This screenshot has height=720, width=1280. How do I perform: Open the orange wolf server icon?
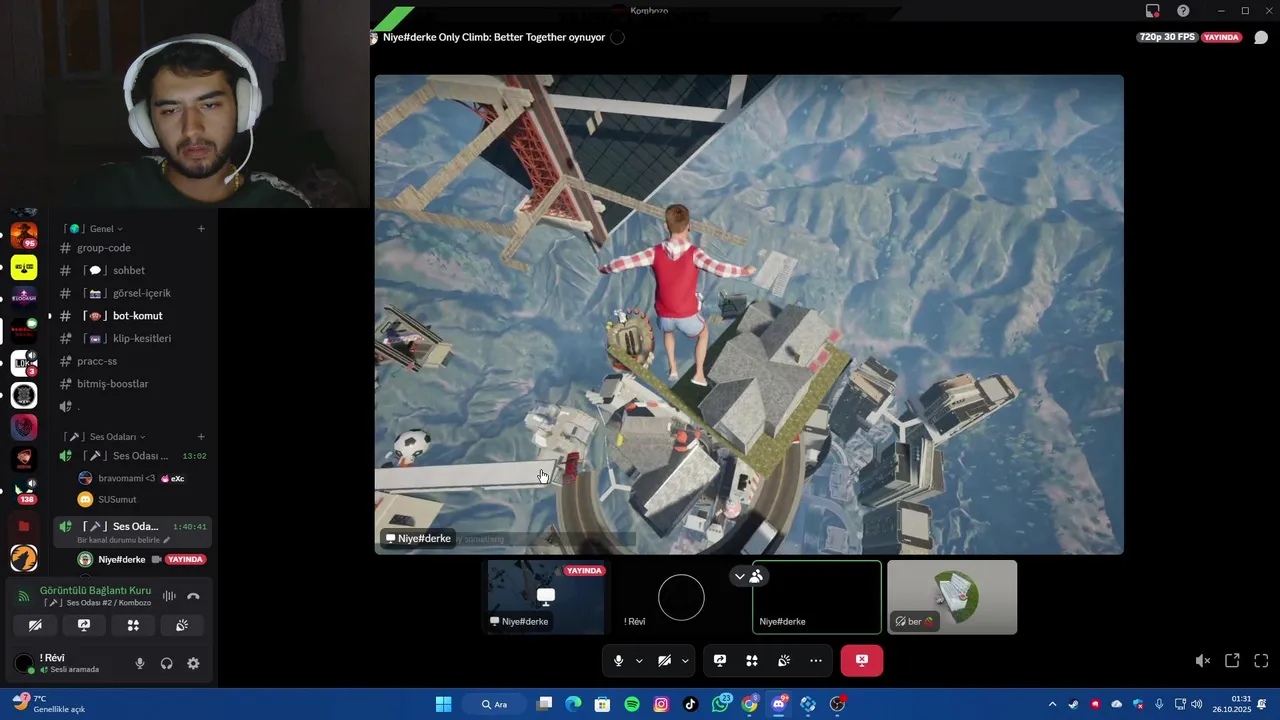pyautogui.click(x=24, y=558)
